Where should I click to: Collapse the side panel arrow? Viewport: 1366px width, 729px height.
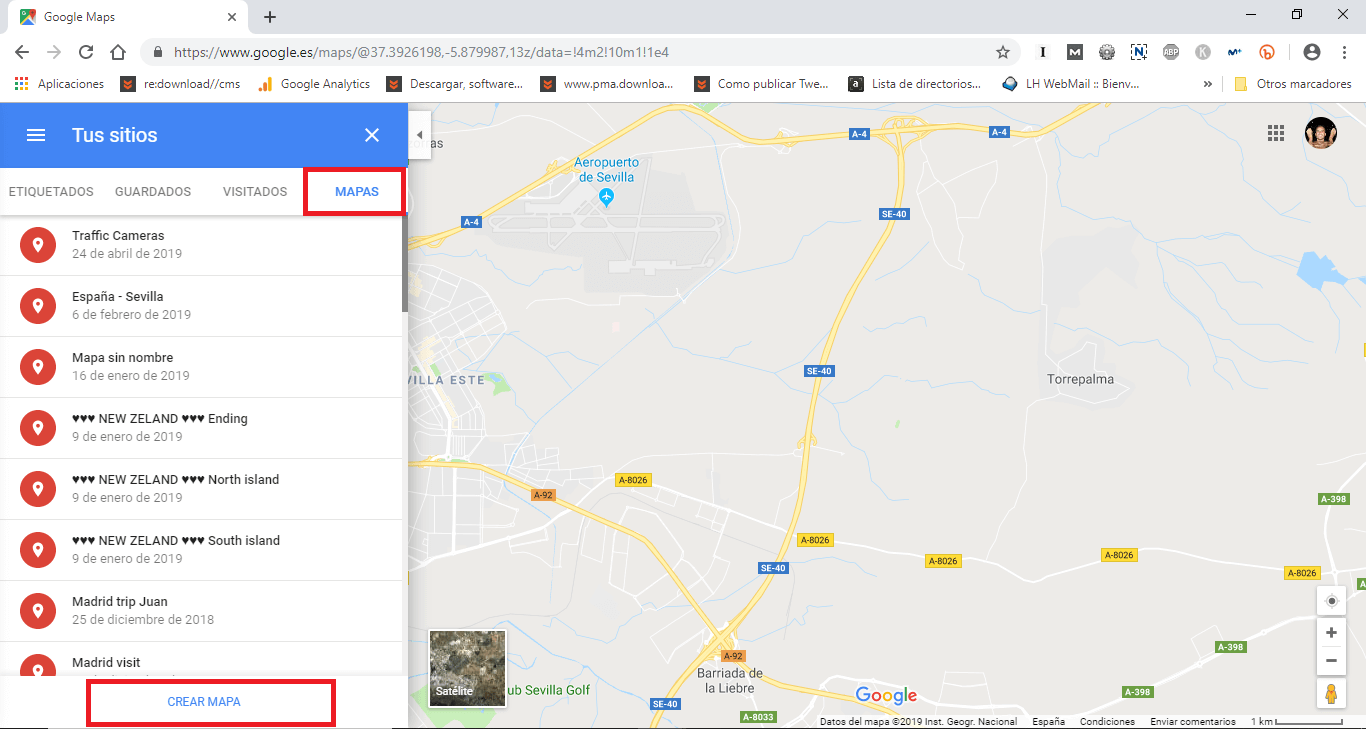click(x=419, y=135)
